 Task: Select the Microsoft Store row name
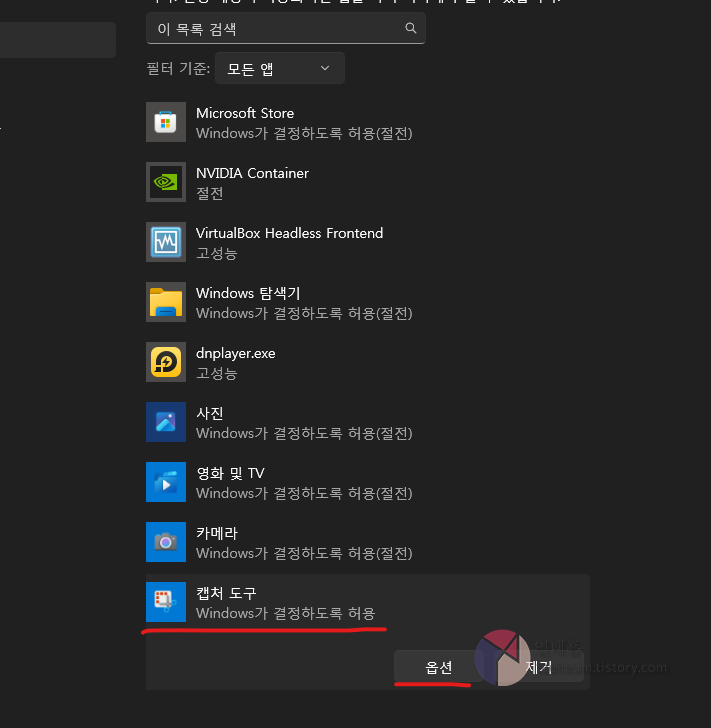[245, 113]
